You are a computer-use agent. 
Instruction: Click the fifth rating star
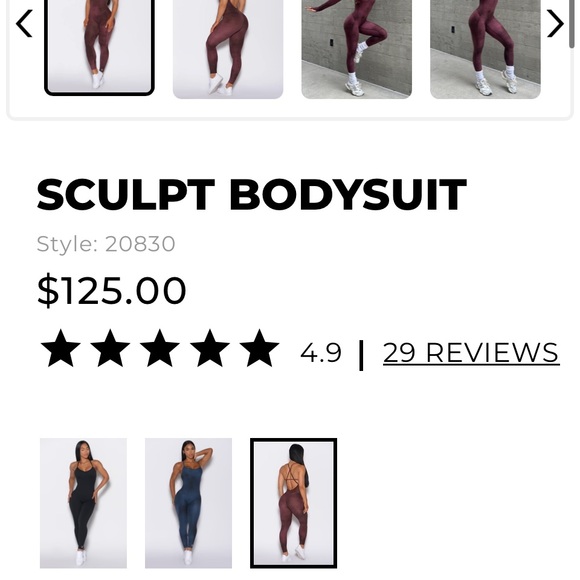pos(259,348)
